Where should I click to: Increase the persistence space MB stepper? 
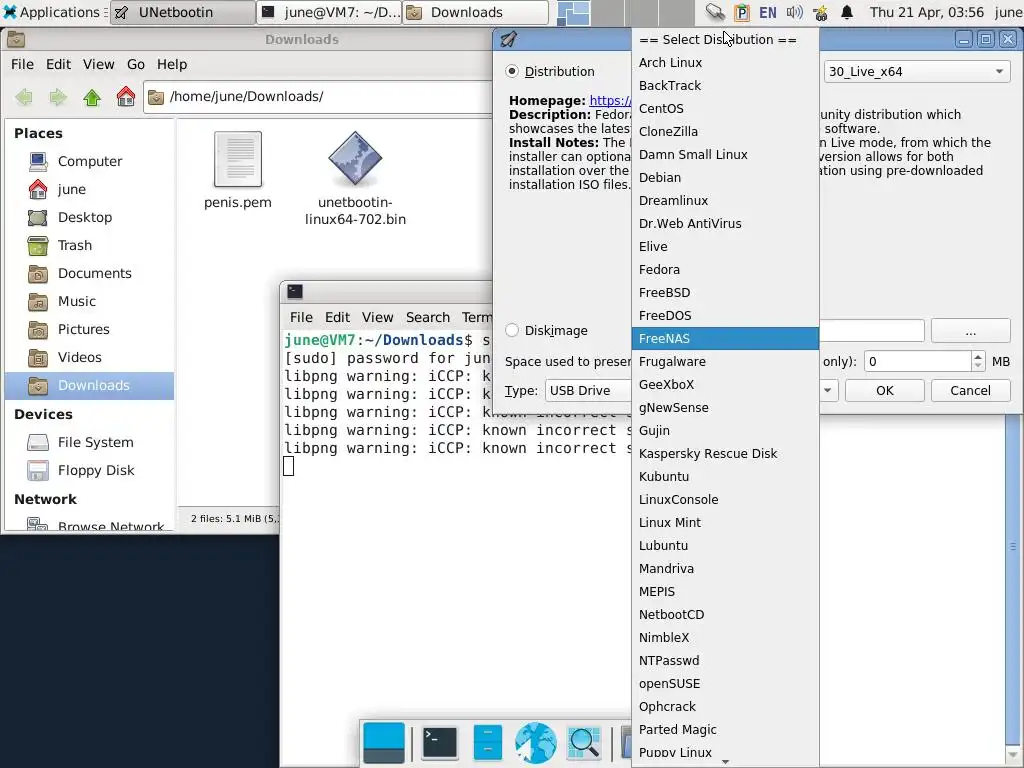[978, 357]
